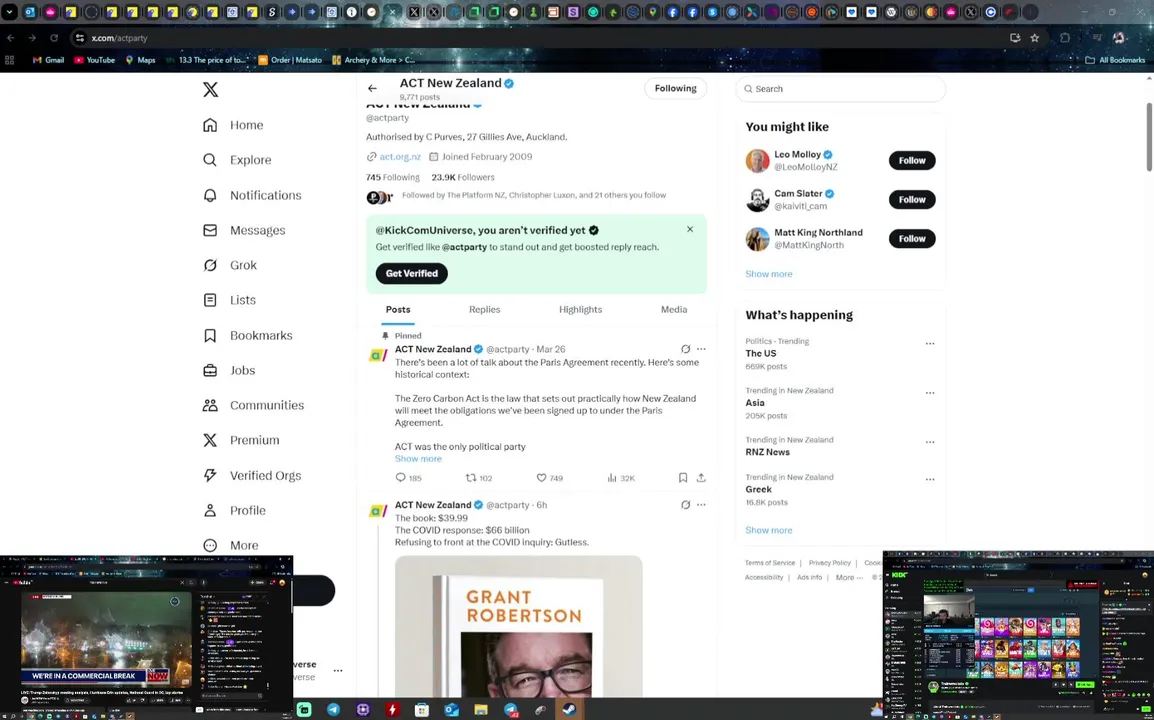Bookmark this page with the star icon
The image size is (1154, 720).
pyautogui.click(x=1035, y=38)
